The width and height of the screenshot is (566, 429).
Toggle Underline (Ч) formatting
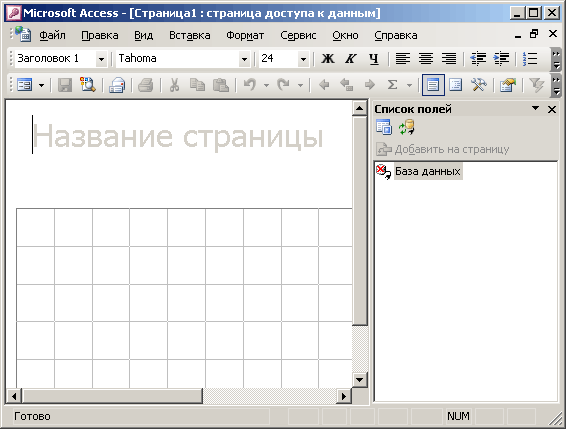374,58
